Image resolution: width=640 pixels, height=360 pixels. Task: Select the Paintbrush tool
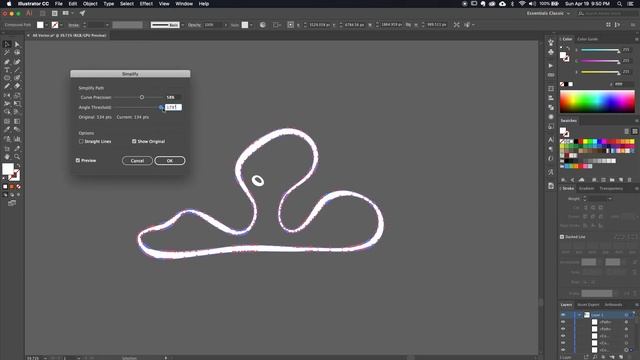[17, 78]
